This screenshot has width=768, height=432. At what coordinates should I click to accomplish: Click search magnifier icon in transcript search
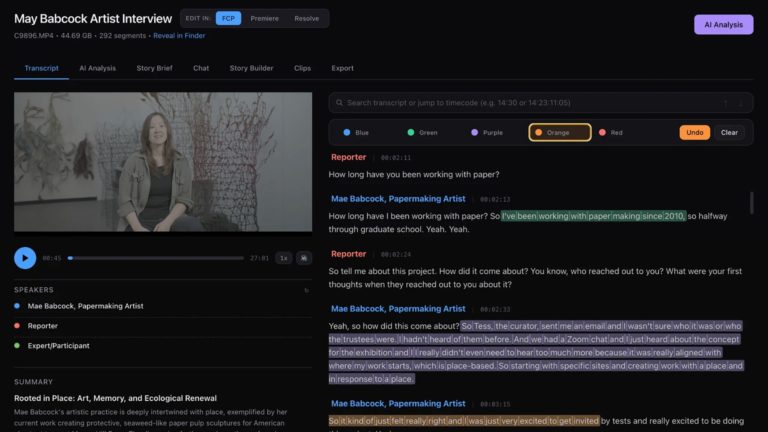(x=339, y=103)
